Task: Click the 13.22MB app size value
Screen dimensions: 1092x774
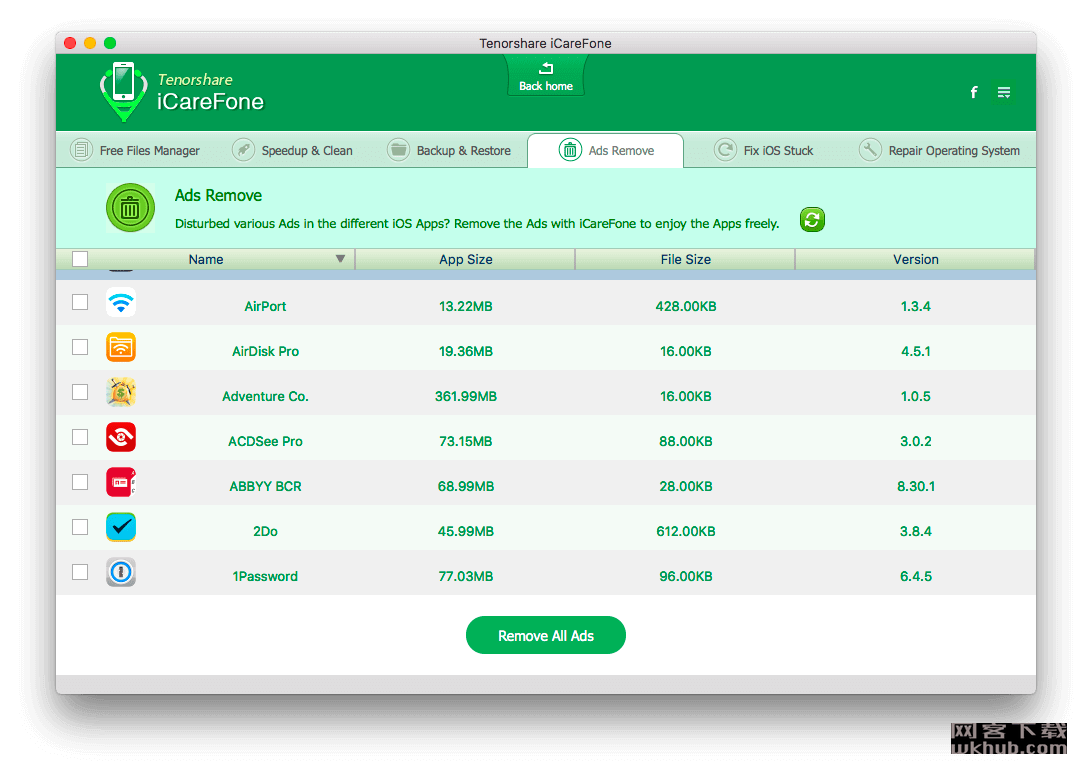Action: (x=466, y=307)
